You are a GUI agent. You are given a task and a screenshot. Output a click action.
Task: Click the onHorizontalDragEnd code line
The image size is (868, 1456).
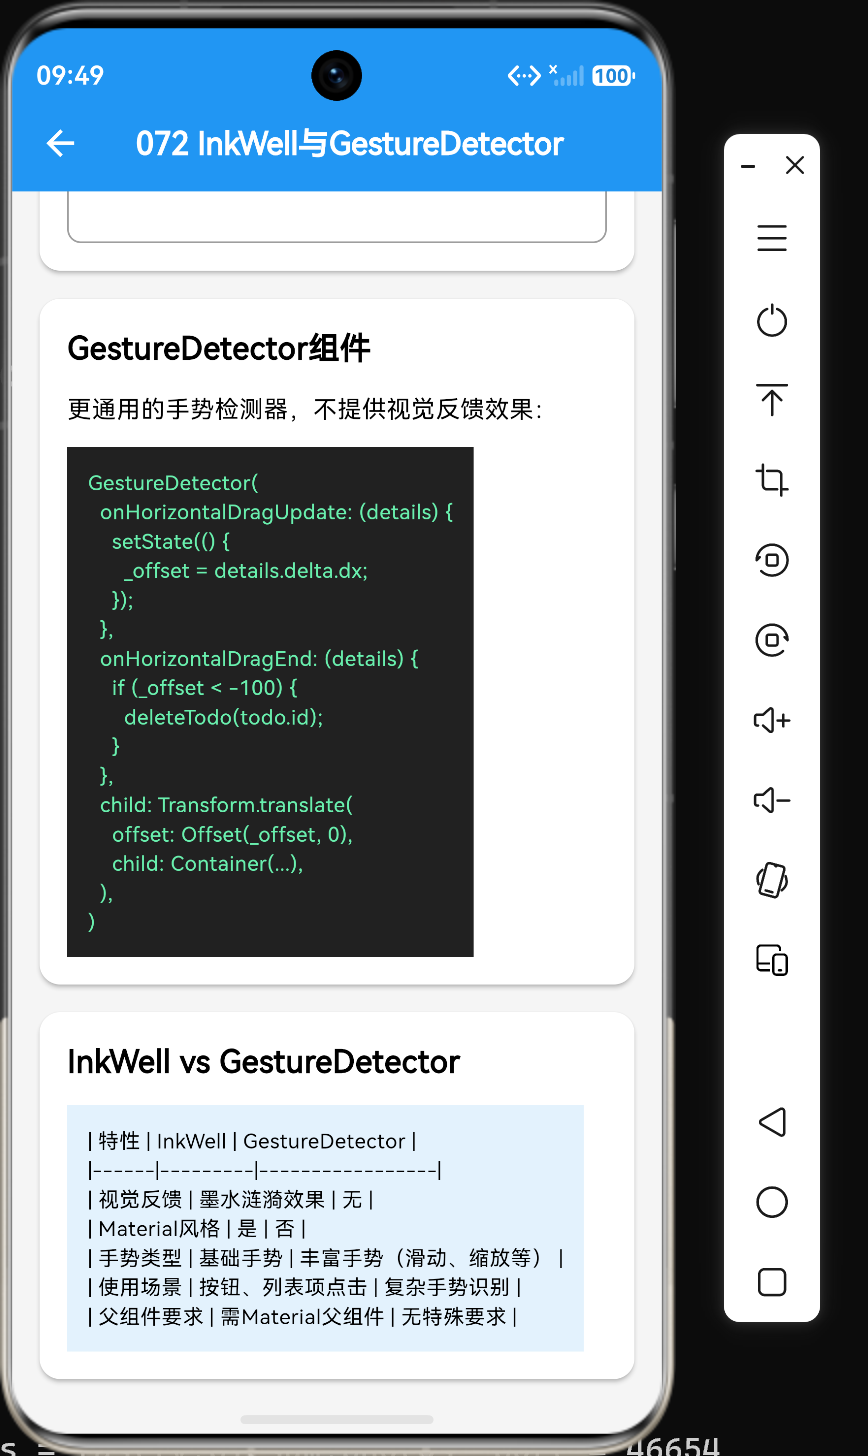[259, 659]
